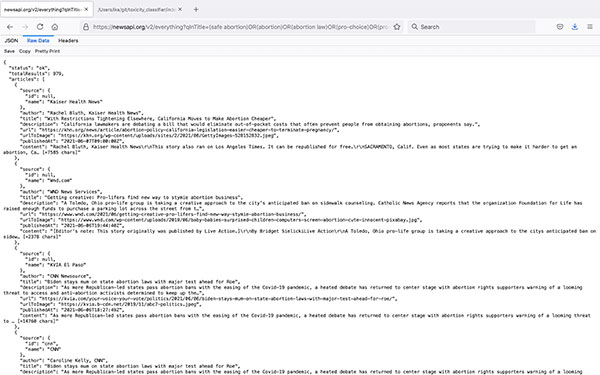The width and height of the screenshot is (600, 375).
Task: Click the "Kaiser Health News" name value
Action: (75, 102)
